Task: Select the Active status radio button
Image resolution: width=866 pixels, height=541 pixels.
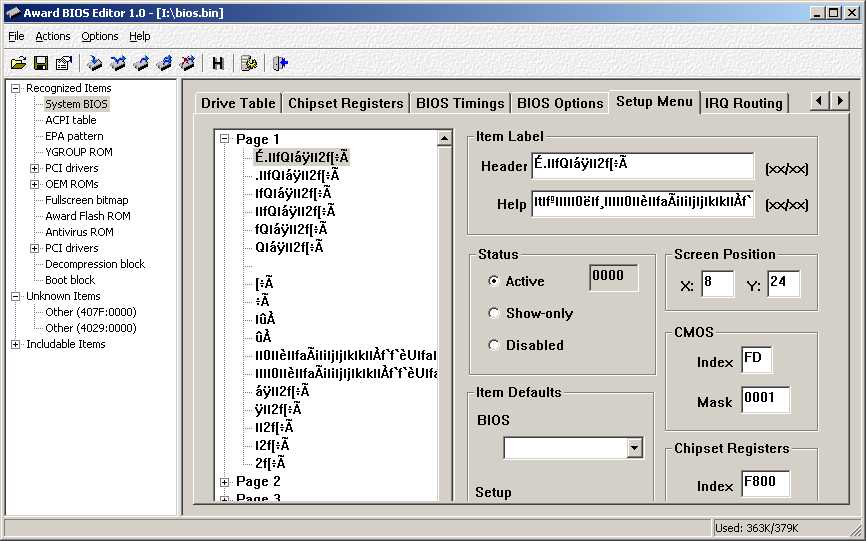Action: click(494, 281)
